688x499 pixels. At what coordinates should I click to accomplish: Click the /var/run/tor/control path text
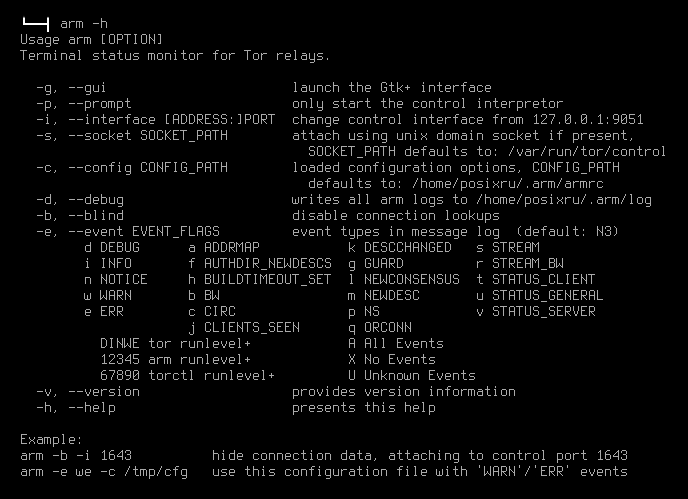(x=587, y=151)
